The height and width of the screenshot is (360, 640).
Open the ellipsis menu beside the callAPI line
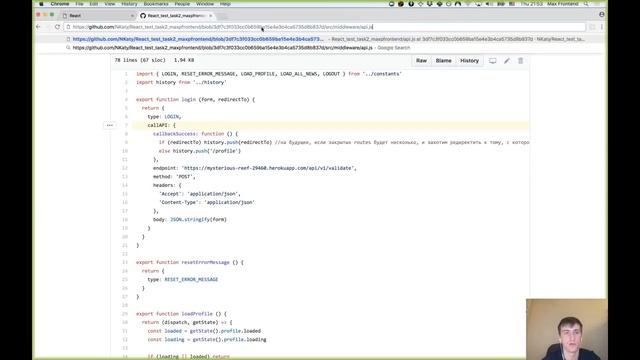109,125
